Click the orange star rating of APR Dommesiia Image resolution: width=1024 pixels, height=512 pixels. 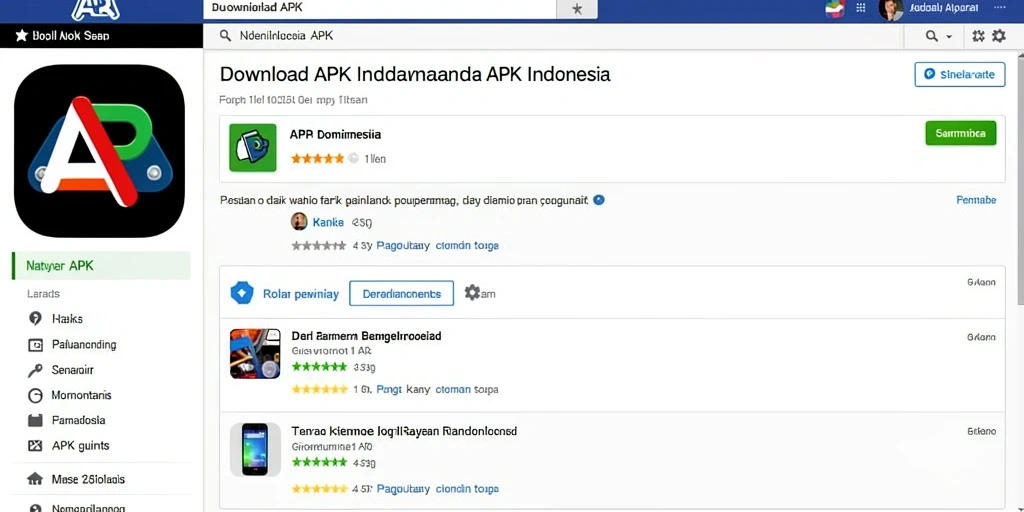click(x=317, y=158)
